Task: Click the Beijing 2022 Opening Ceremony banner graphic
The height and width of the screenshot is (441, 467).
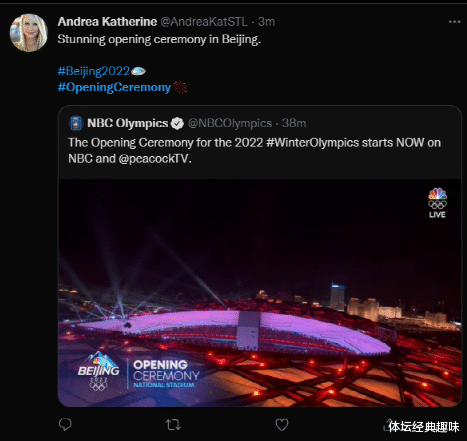Action: coord(139,372)
